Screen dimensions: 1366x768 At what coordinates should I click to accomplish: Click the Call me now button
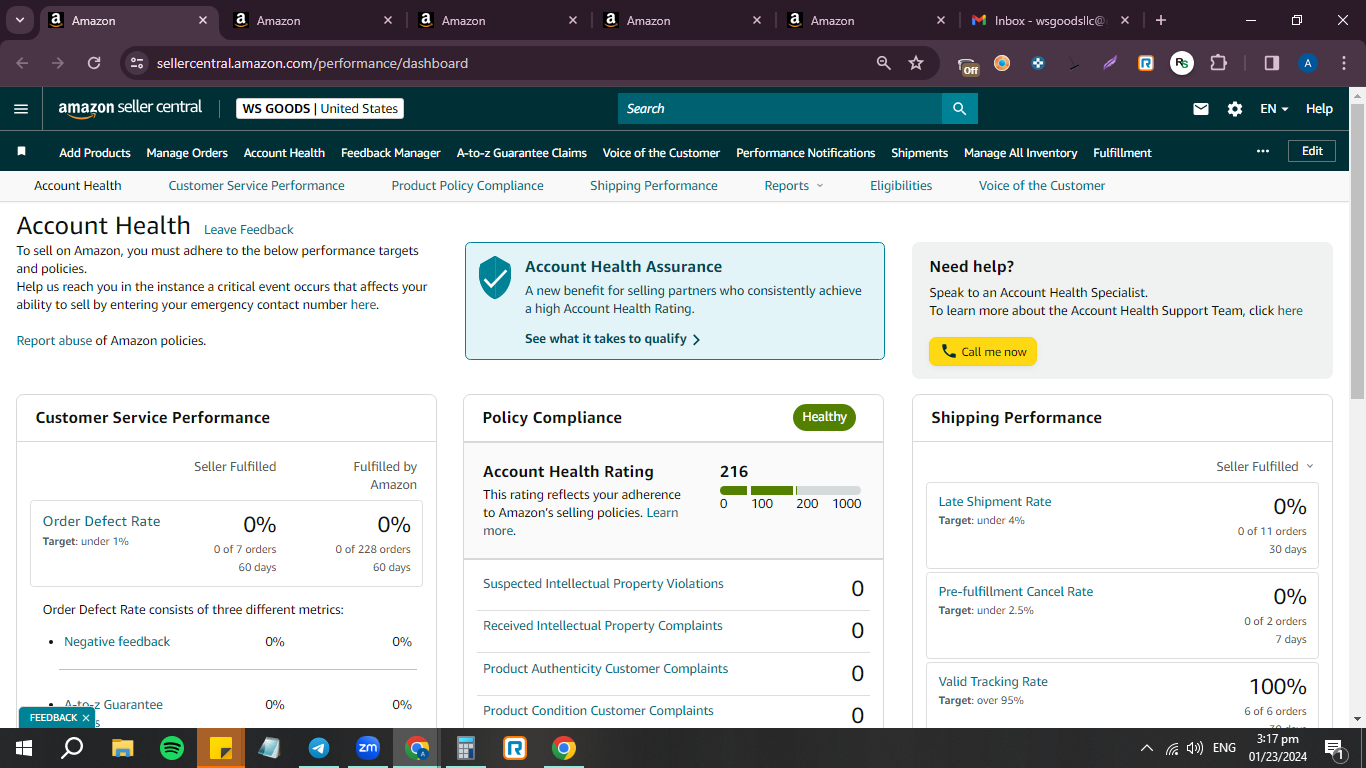tap(983, 352)
